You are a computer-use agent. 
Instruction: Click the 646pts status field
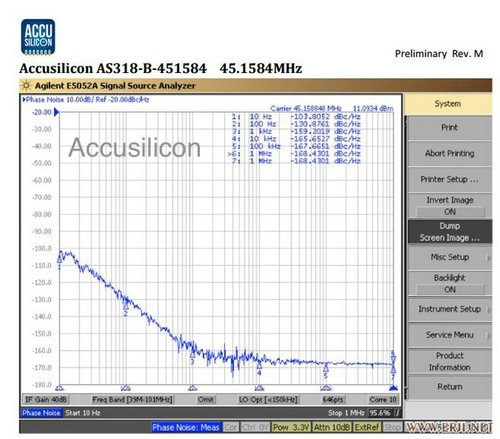pyautogui.click(x=333, y=399)
